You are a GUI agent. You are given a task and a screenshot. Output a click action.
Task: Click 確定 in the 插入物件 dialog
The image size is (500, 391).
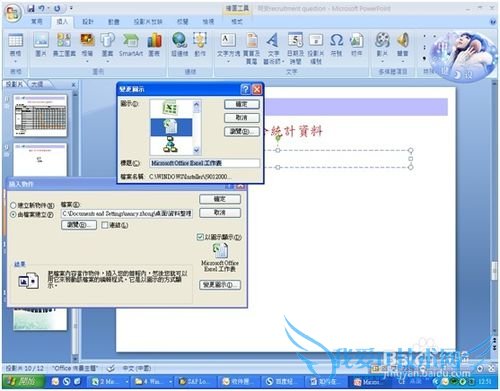[x=220, y=199]
